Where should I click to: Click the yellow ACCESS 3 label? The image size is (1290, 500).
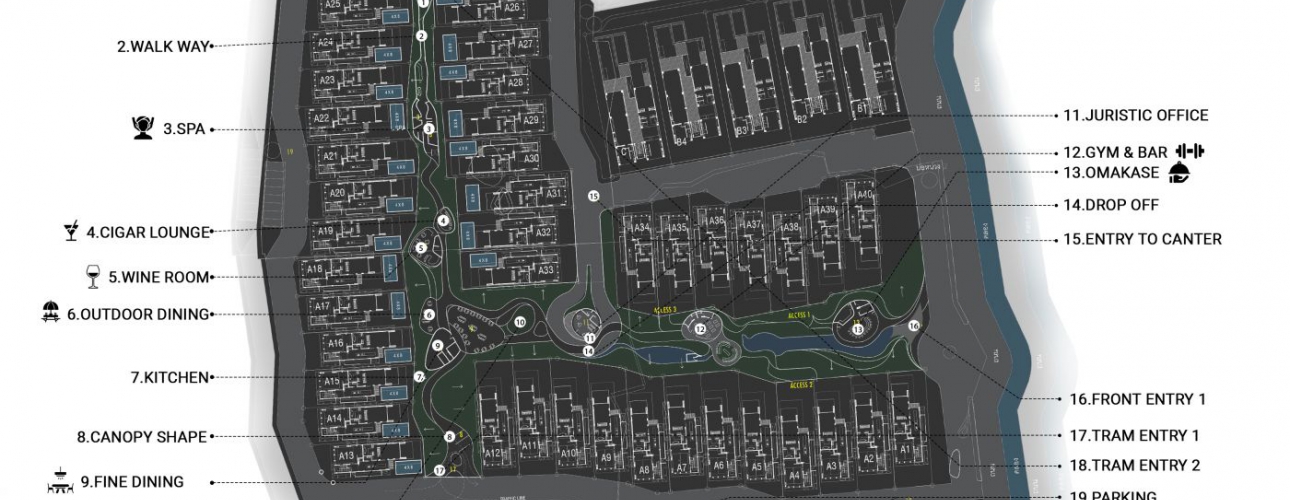[x=665, y=310]
